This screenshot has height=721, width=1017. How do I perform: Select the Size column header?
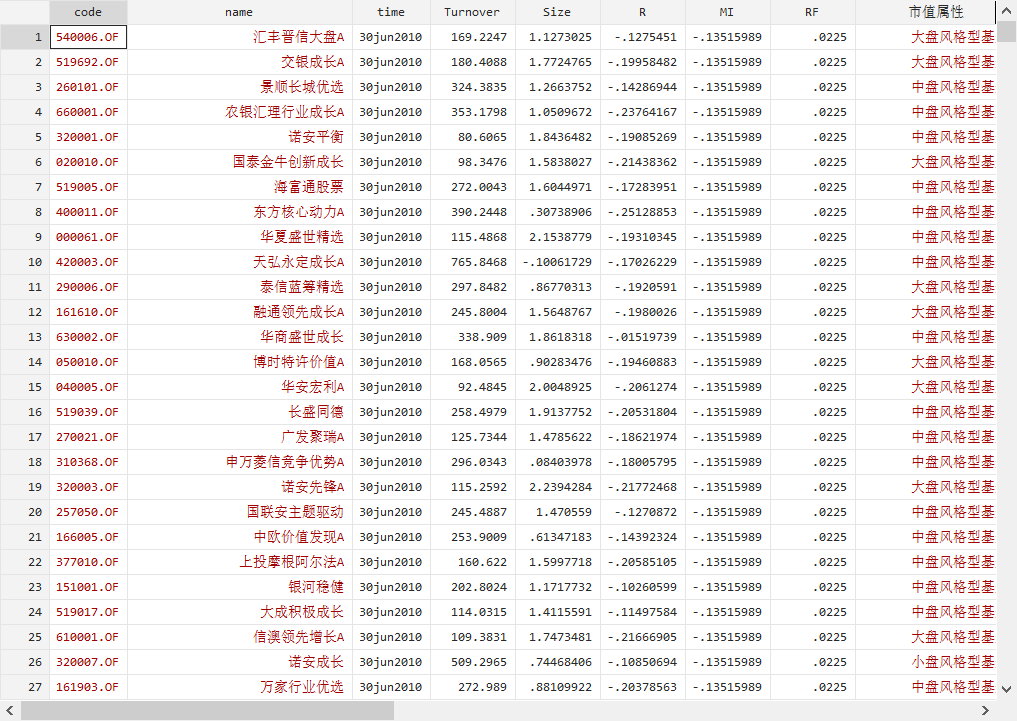tap(558, 12)
